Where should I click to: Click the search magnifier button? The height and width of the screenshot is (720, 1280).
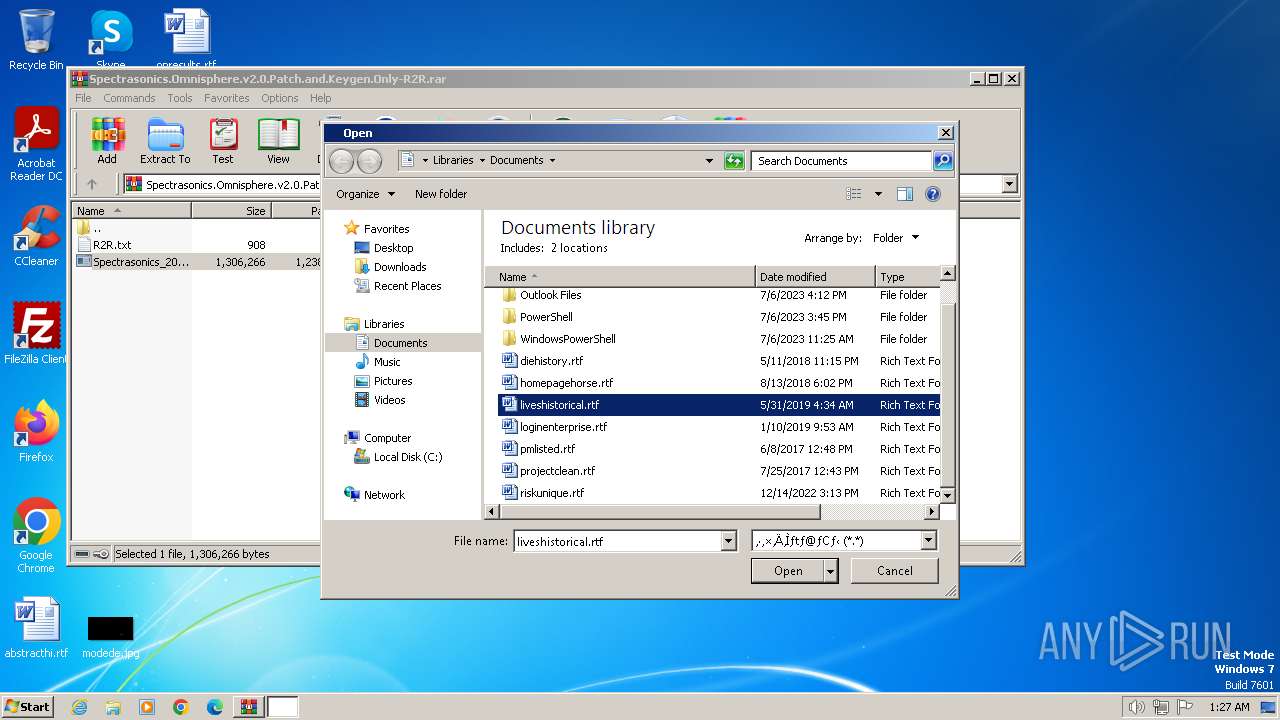942,160
